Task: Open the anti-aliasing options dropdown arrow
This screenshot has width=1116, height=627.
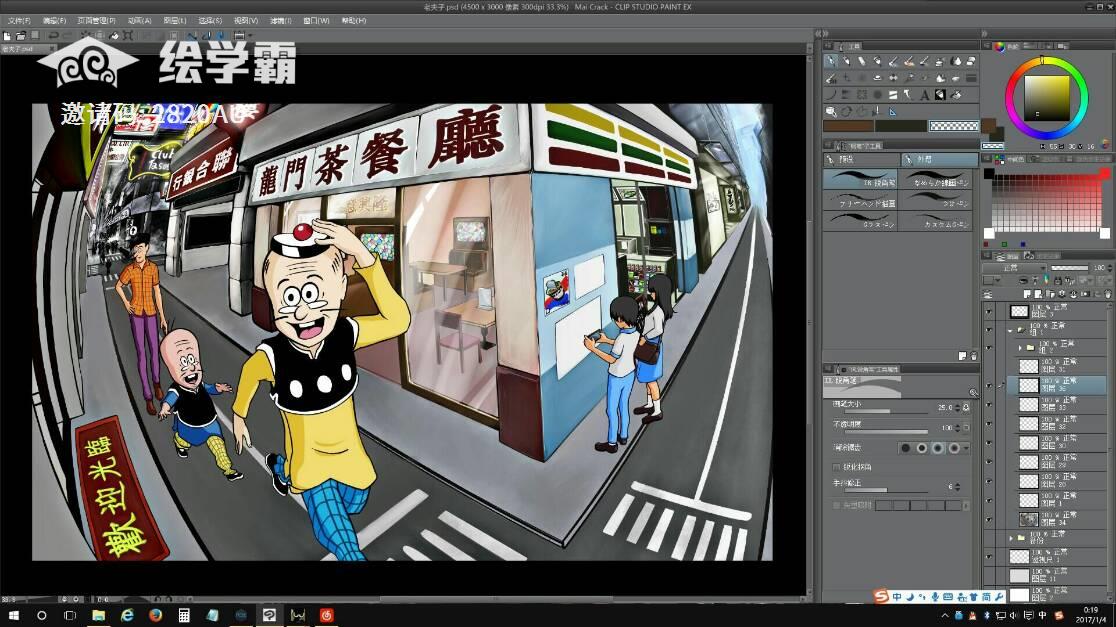Action: coord(966,448)
